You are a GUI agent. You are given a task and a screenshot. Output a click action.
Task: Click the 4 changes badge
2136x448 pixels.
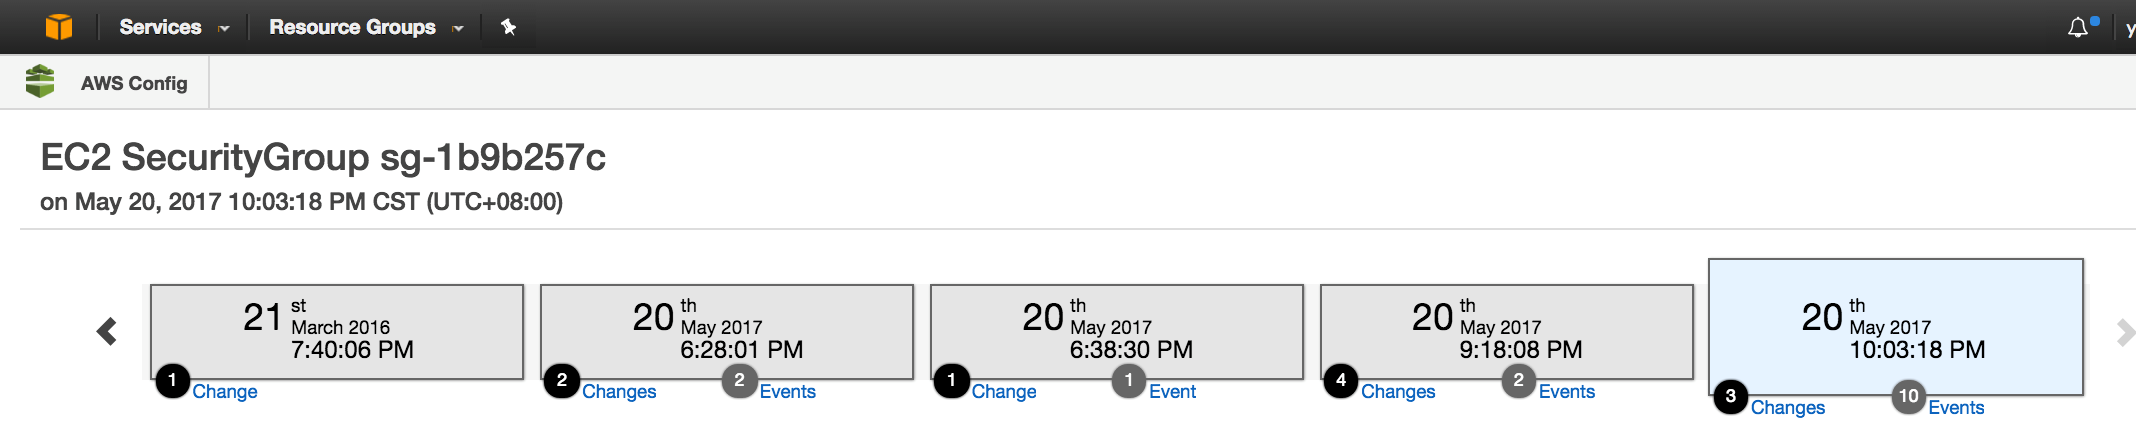click(x=1340, y=381)
